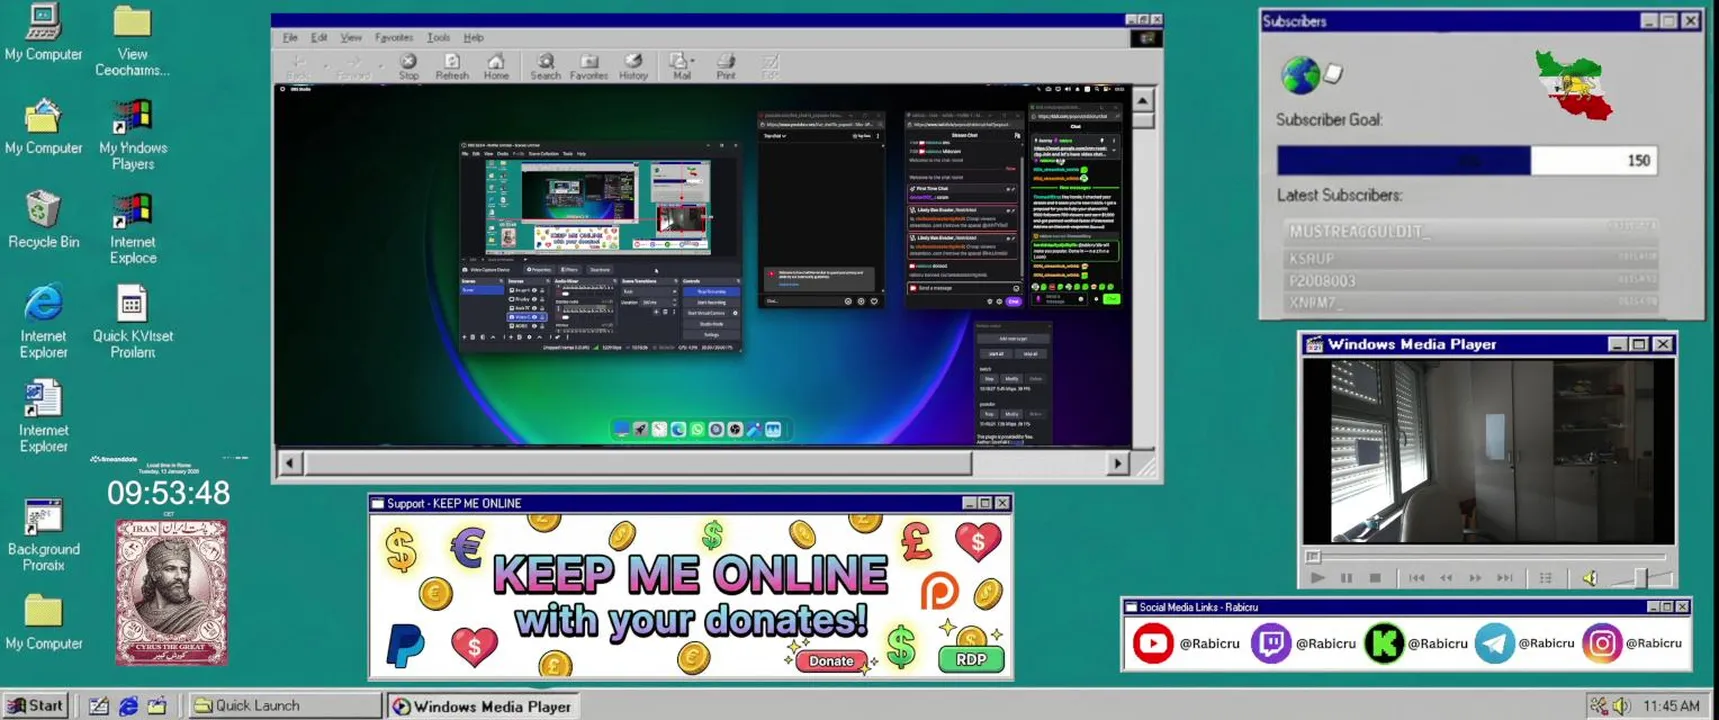Stop playback in Windows Media Player
The width and height of the screenshot is (1719, 720).
pyautogui.click(x=1375, y=578)
